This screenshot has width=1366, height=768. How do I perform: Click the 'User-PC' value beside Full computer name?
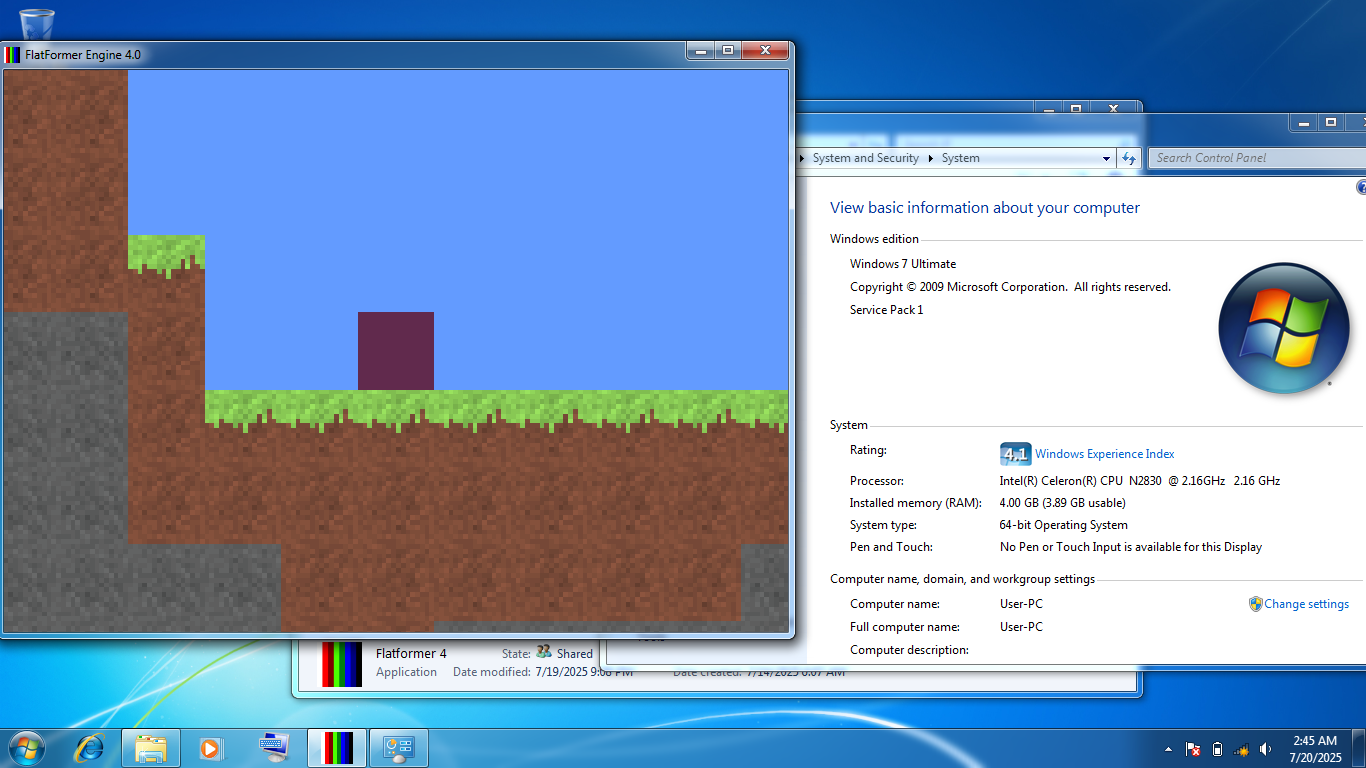coord(1021,627)
